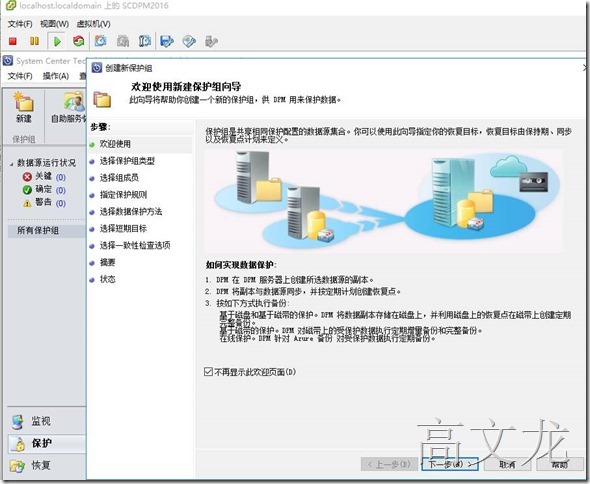
Task: Click the floppy disk device icon
Action: 167,41
